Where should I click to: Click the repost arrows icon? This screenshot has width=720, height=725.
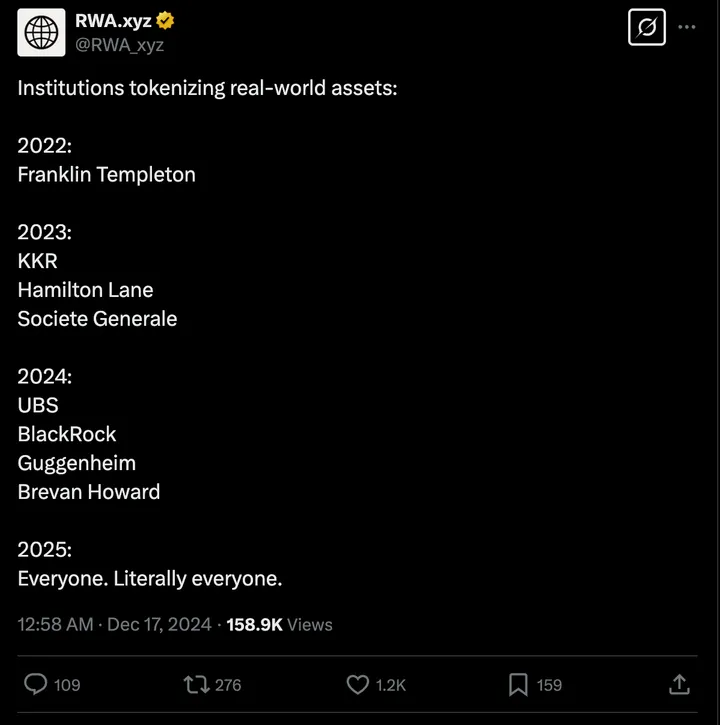click(x=196, y=684)
